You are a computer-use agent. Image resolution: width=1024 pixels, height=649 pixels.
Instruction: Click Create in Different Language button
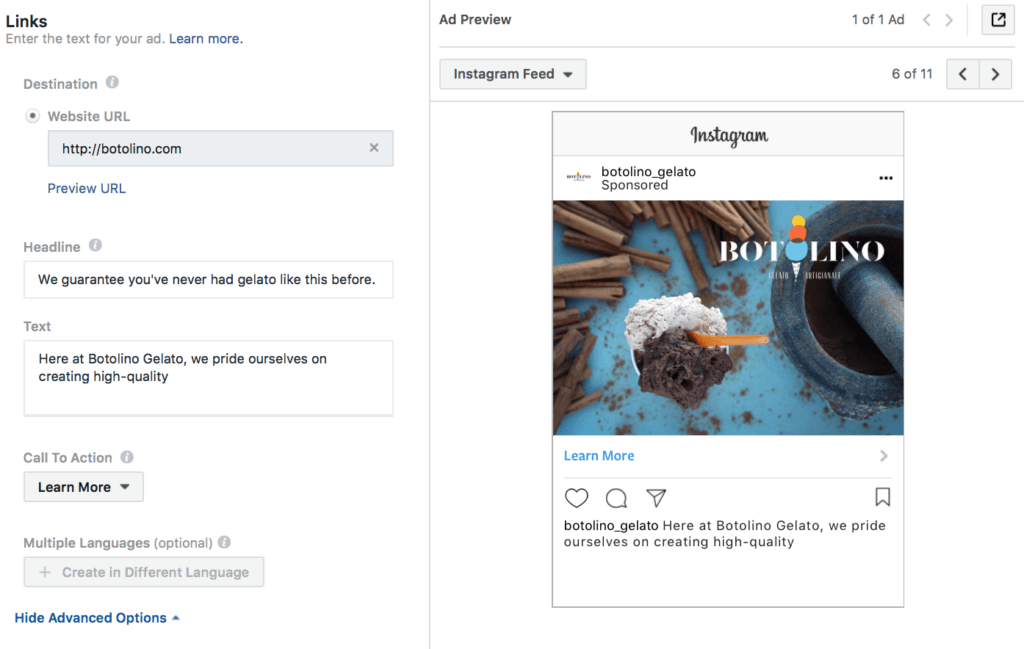pyautogui.click(x=144, y=572)
